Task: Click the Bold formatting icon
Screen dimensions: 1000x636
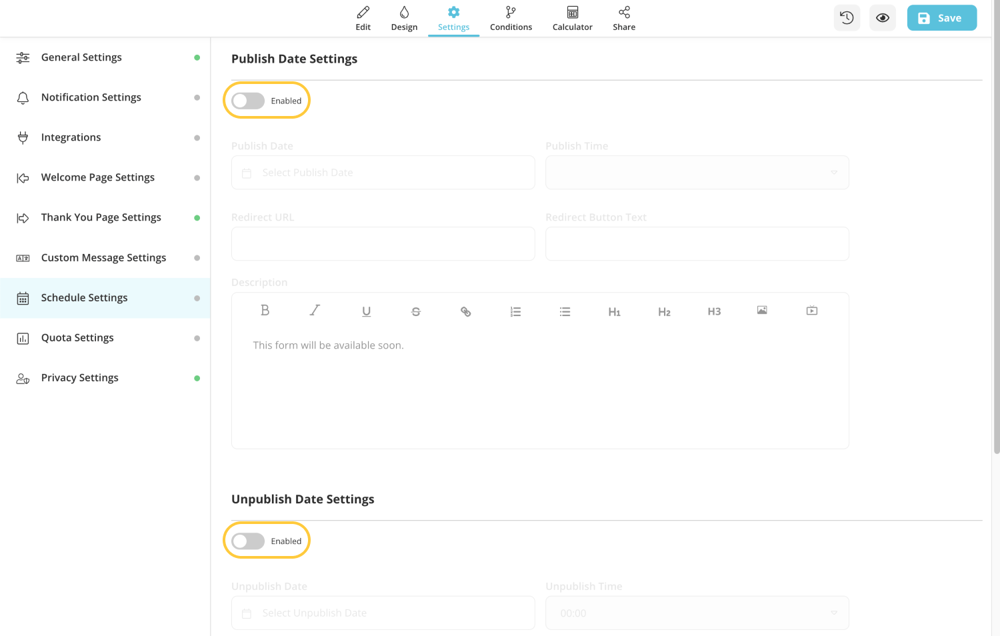Action: 265,311
